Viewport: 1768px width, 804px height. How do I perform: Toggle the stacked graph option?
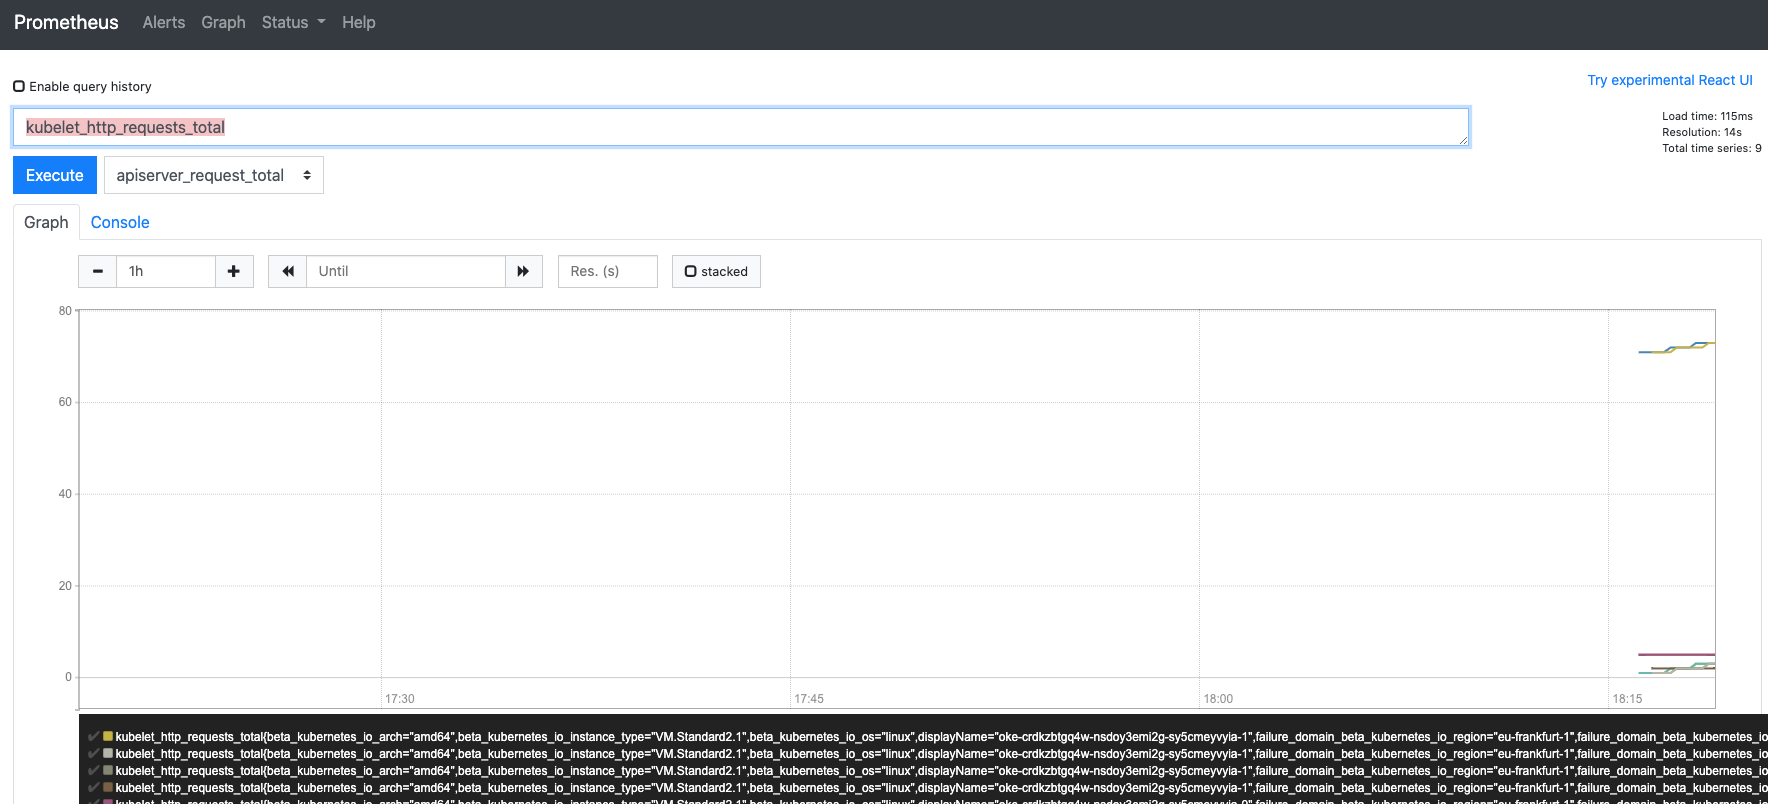point(716,271)
